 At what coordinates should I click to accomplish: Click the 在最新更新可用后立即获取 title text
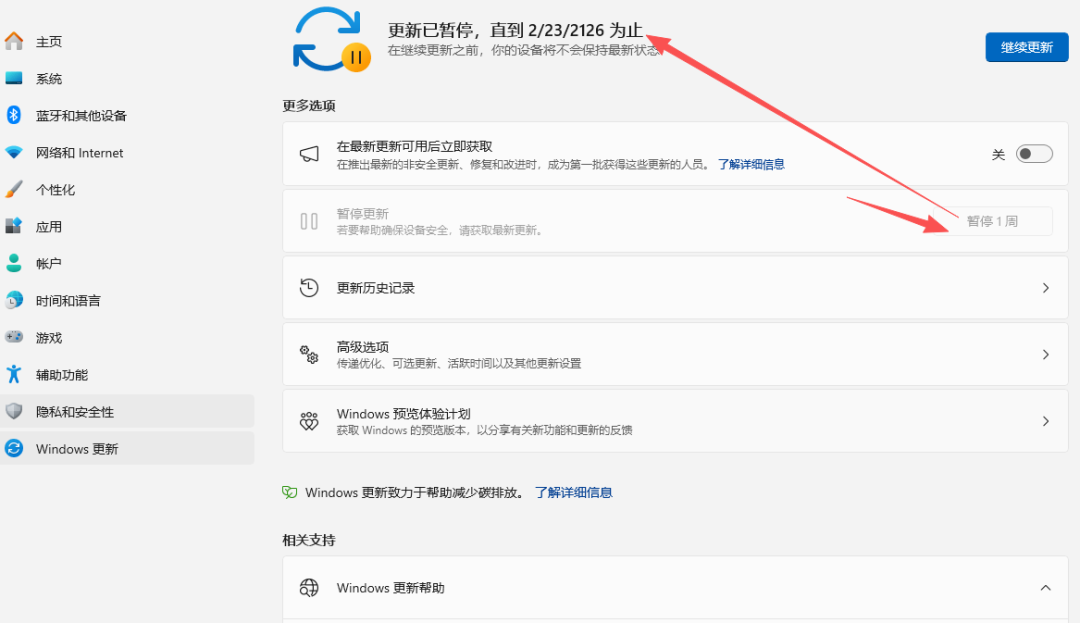tap(414, 146)
